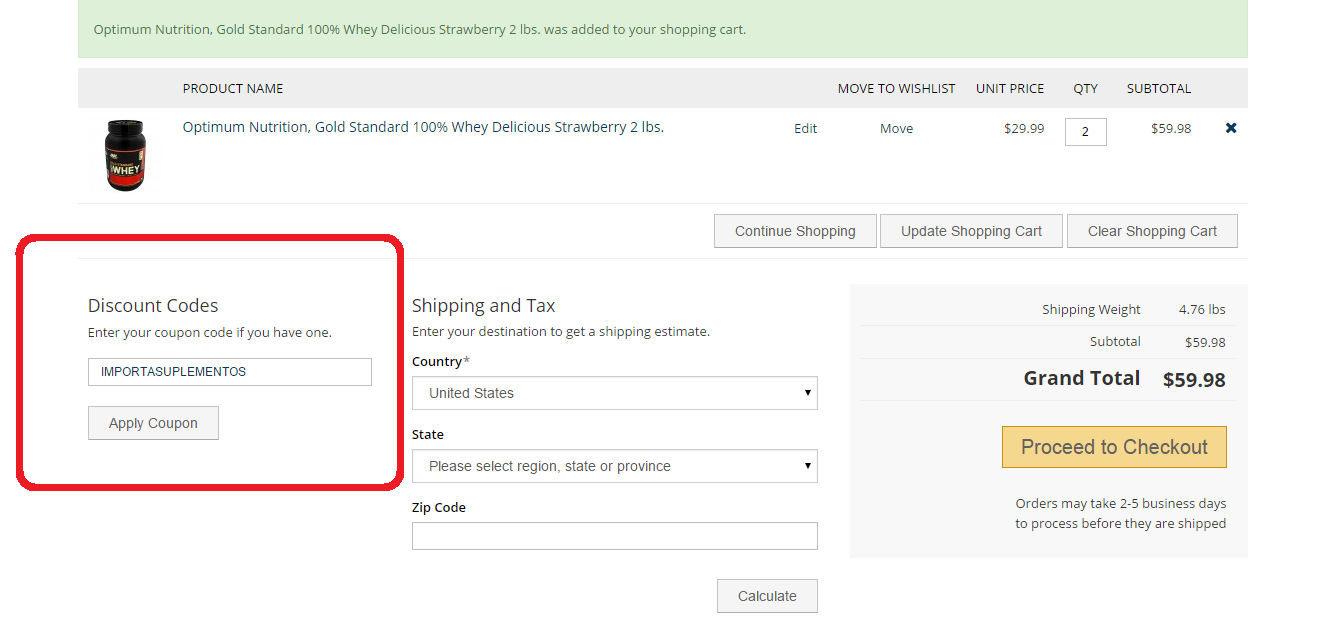The height and width of the screenshot is (620, 1319).
Task: Click the shipping estimate instruction text
Action: [x=561, y=331]
